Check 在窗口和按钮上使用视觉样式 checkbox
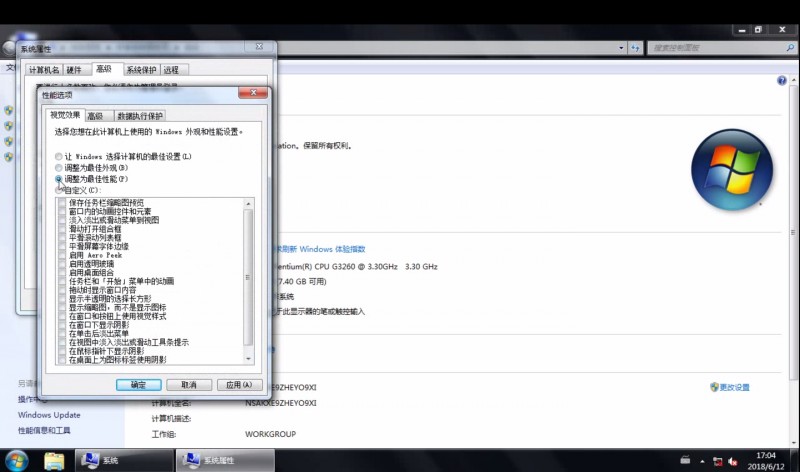The width and height of the screenshot is (800, 472). [x=62, y=316]
